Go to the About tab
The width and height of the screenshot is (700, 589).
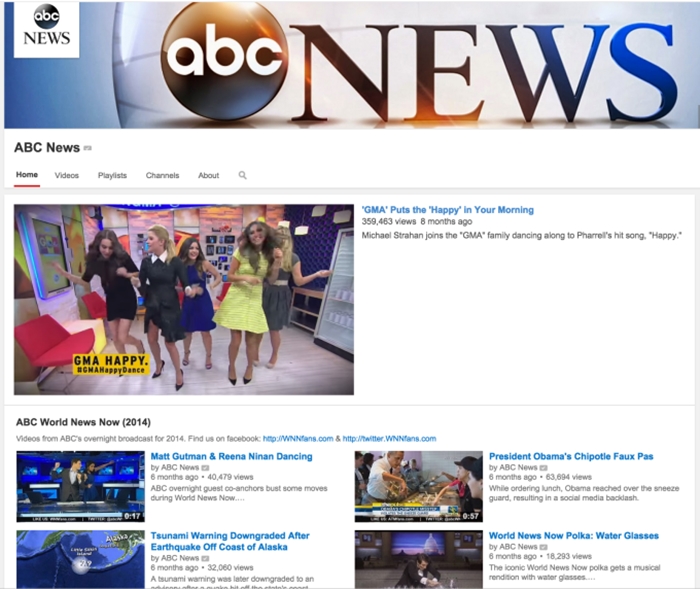(x=208, y=175)
